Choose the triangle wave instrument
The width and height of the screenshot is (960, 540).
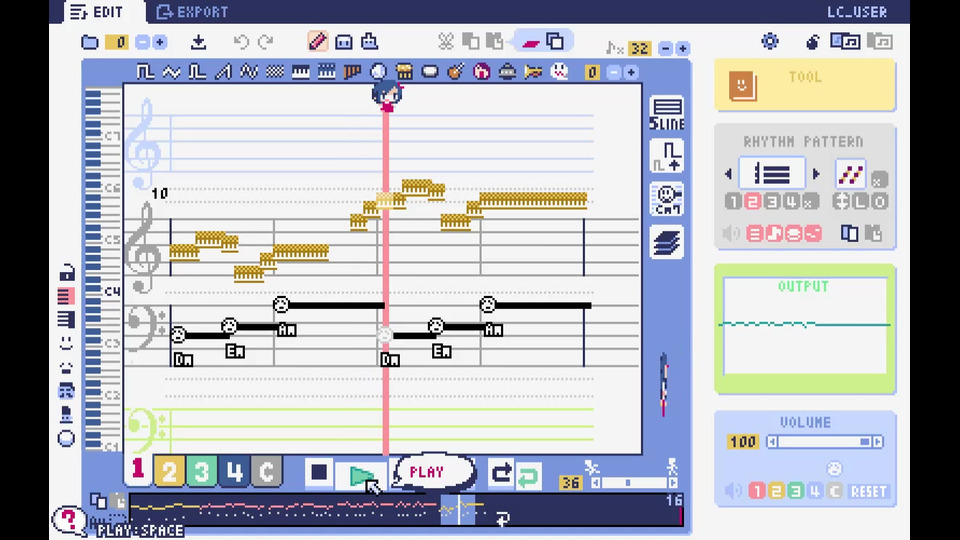pyautogui.click(x=171, y=72)
